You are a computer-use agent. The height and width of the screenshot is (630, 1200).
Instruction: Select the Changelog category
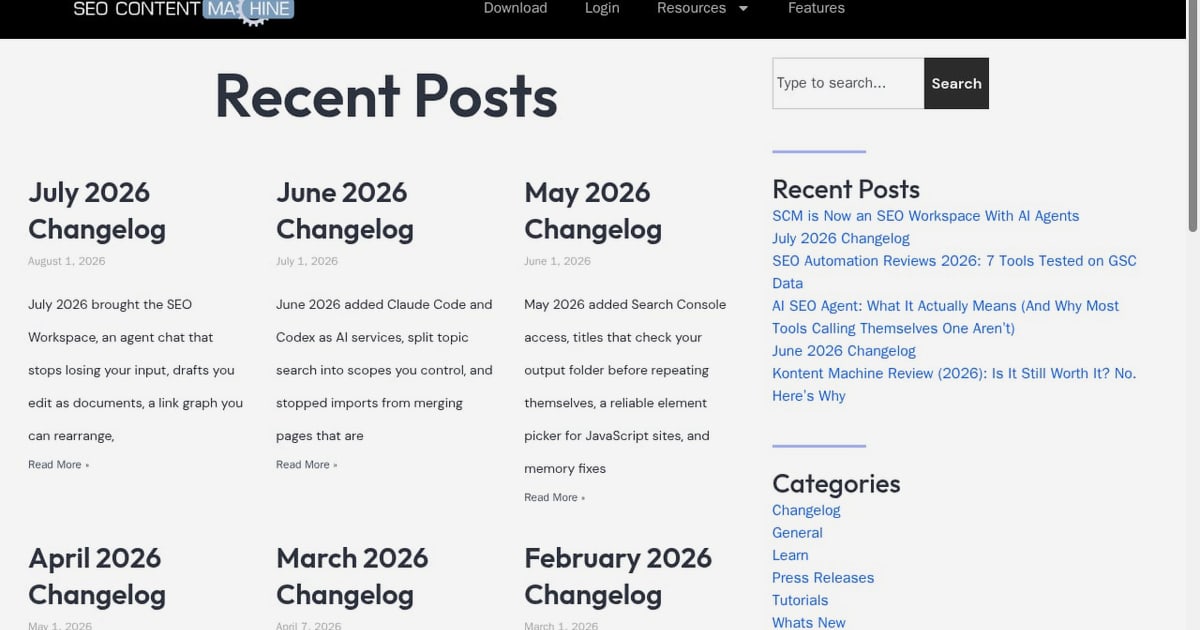pos(806,510)
